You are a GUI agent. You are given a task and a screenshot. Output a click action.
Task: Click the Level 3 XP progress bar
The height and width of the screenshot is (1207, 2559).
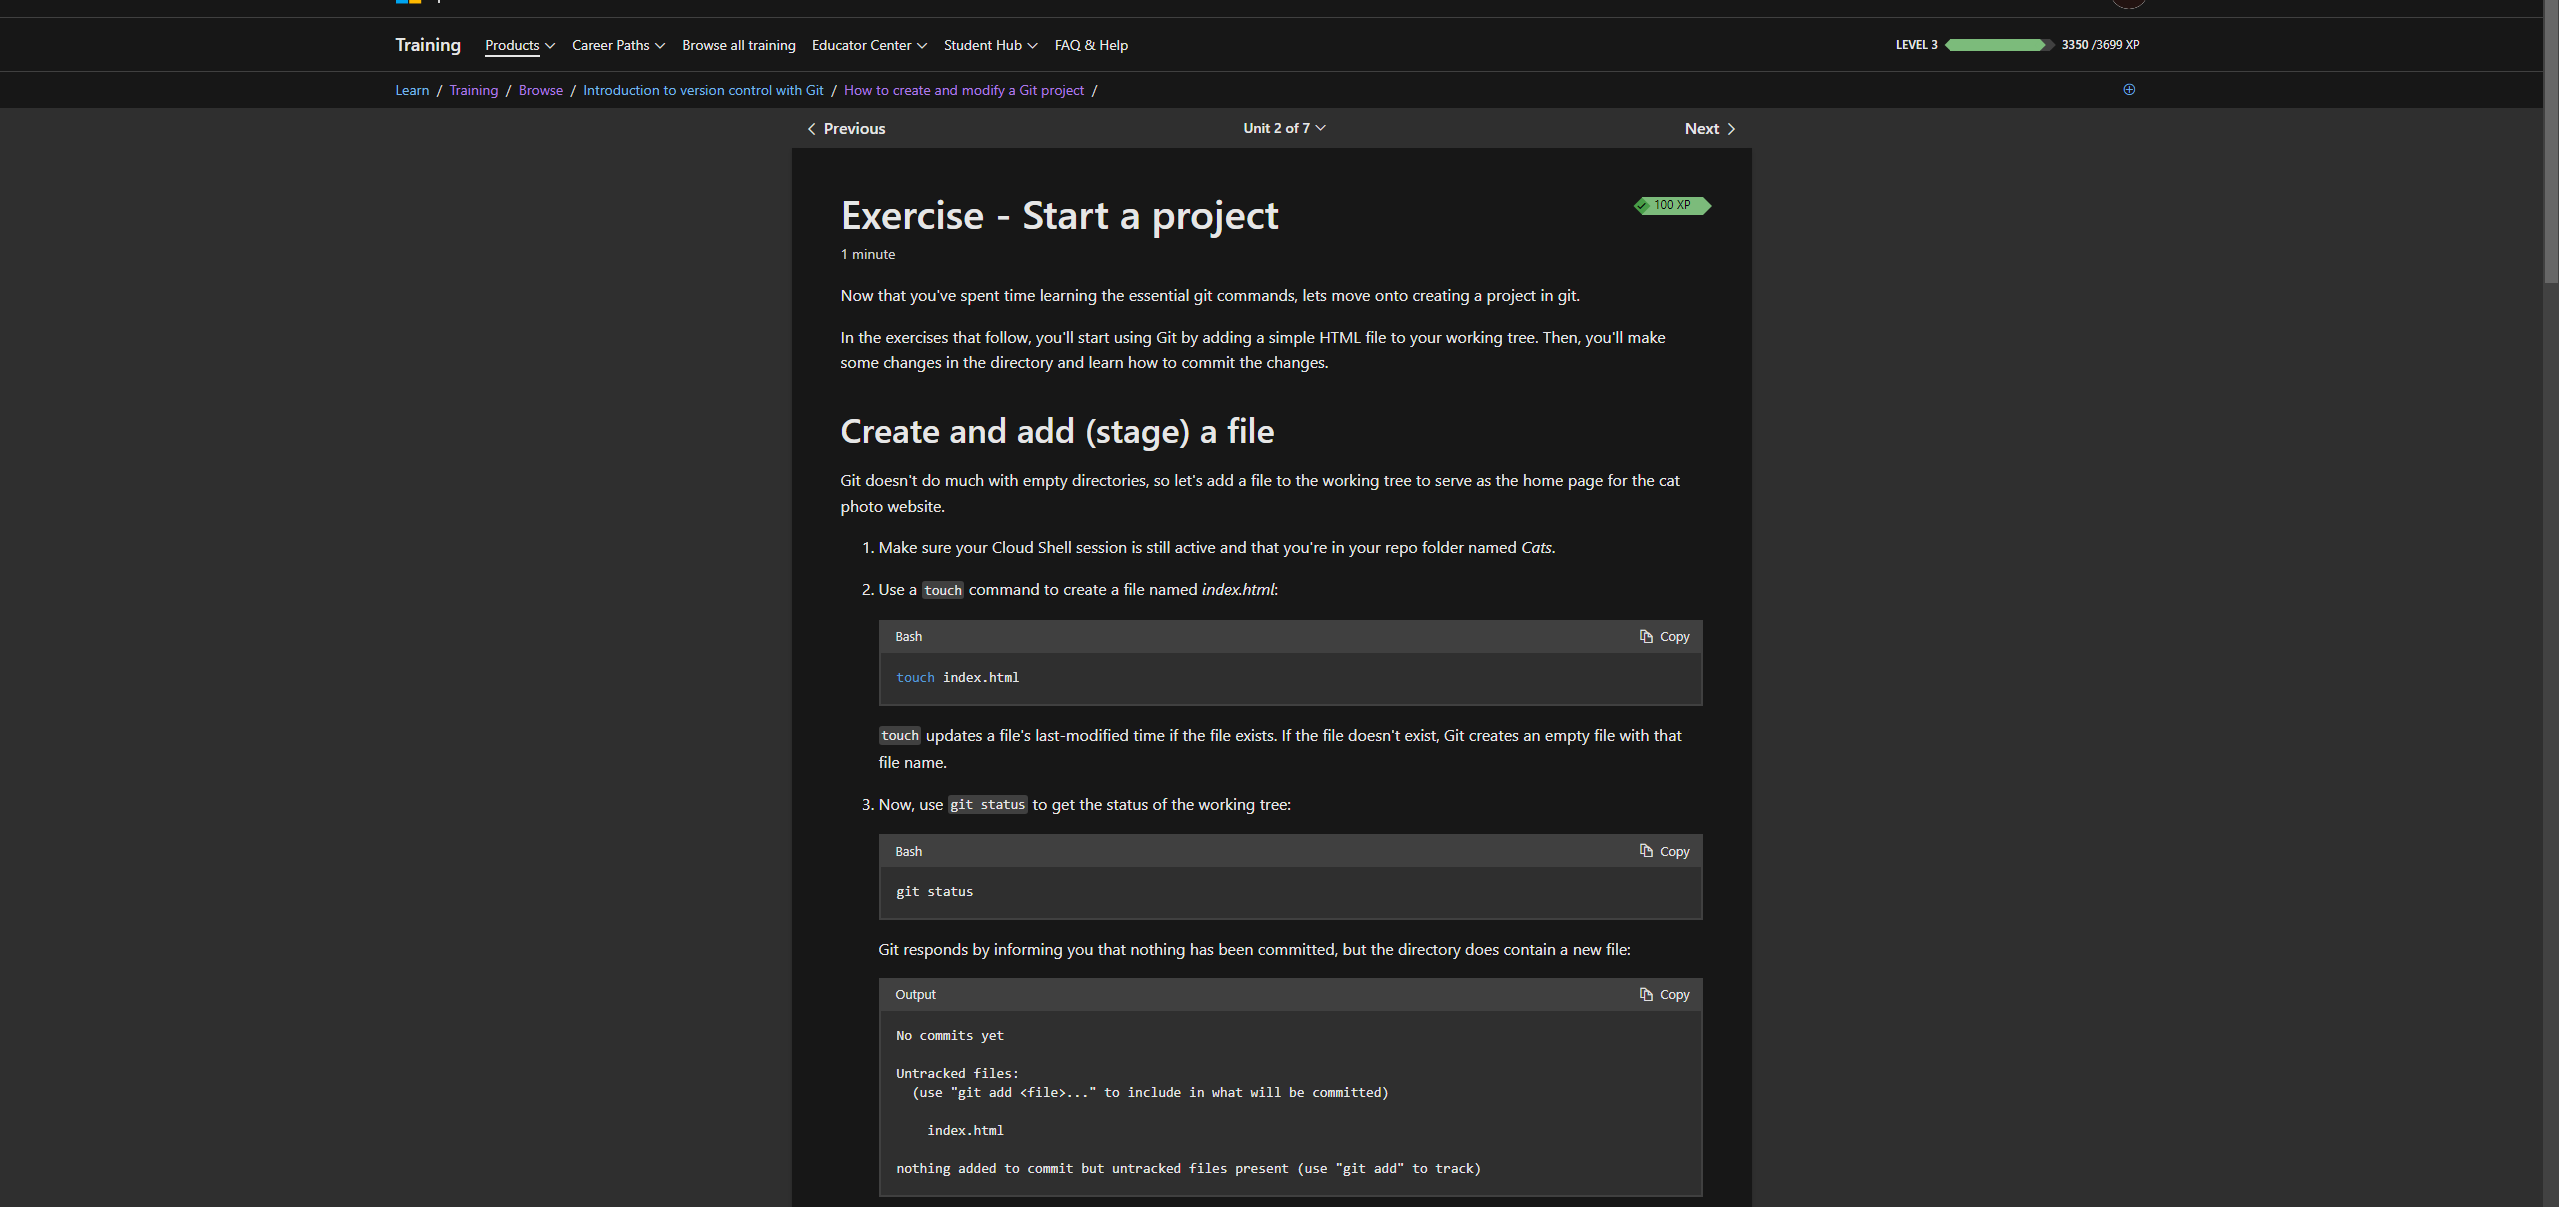tap(1997, 45)
